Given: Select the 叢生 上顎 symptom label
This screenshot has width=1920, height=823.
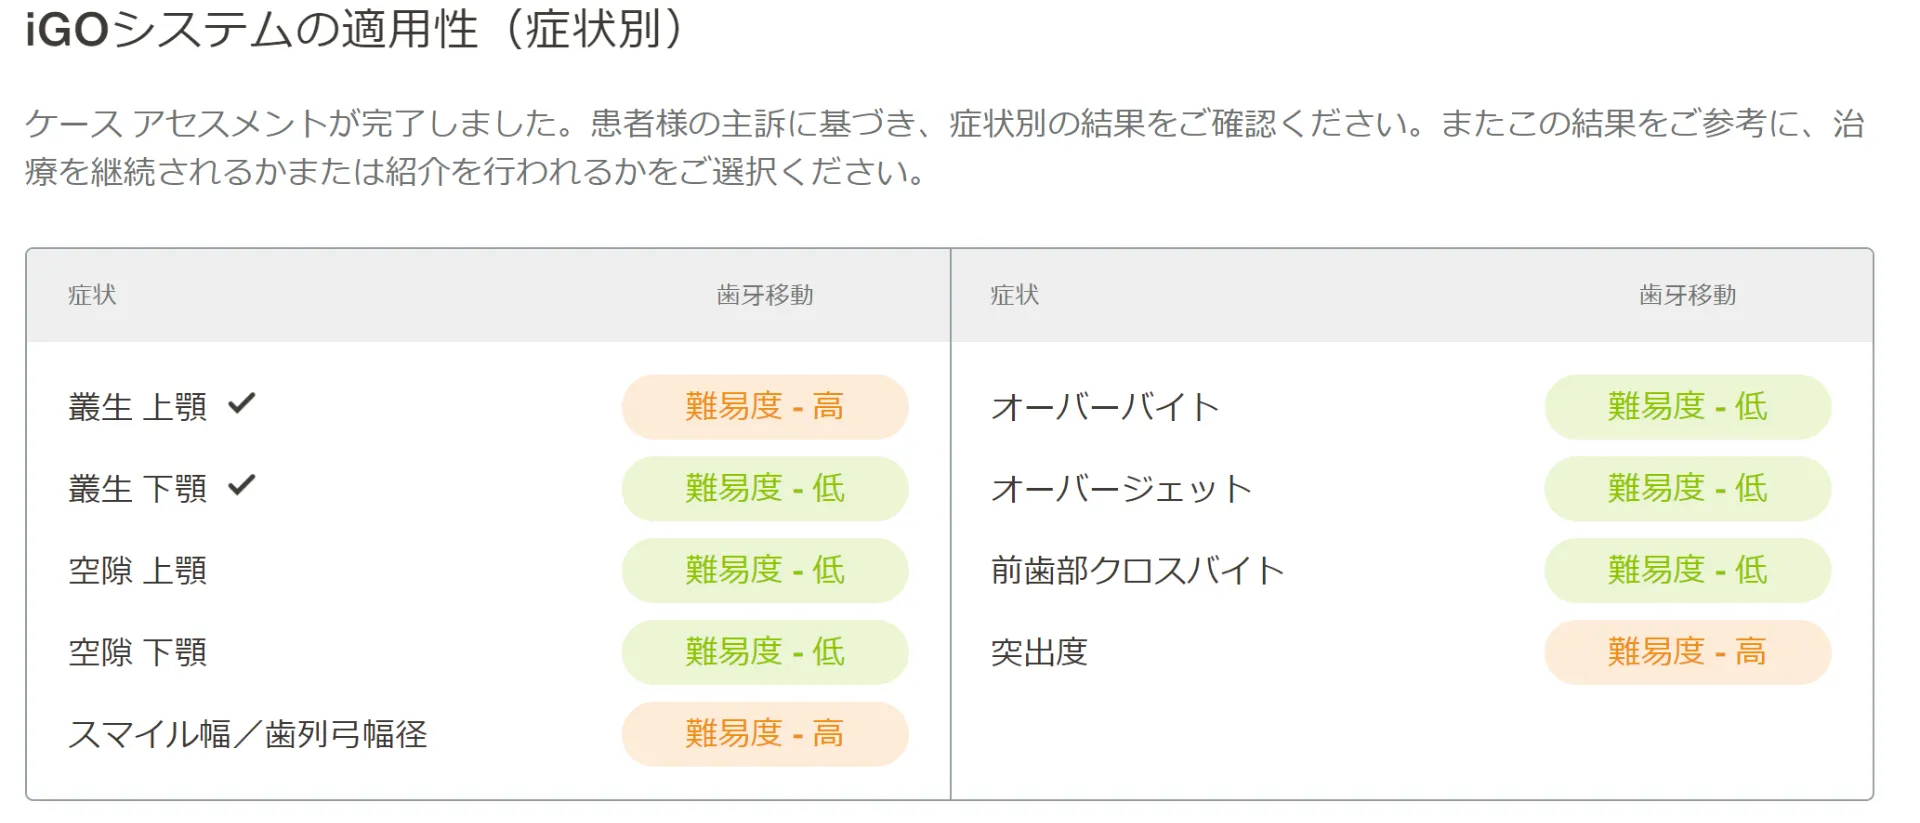Looking at the screenshot, I should click(138, 408).
